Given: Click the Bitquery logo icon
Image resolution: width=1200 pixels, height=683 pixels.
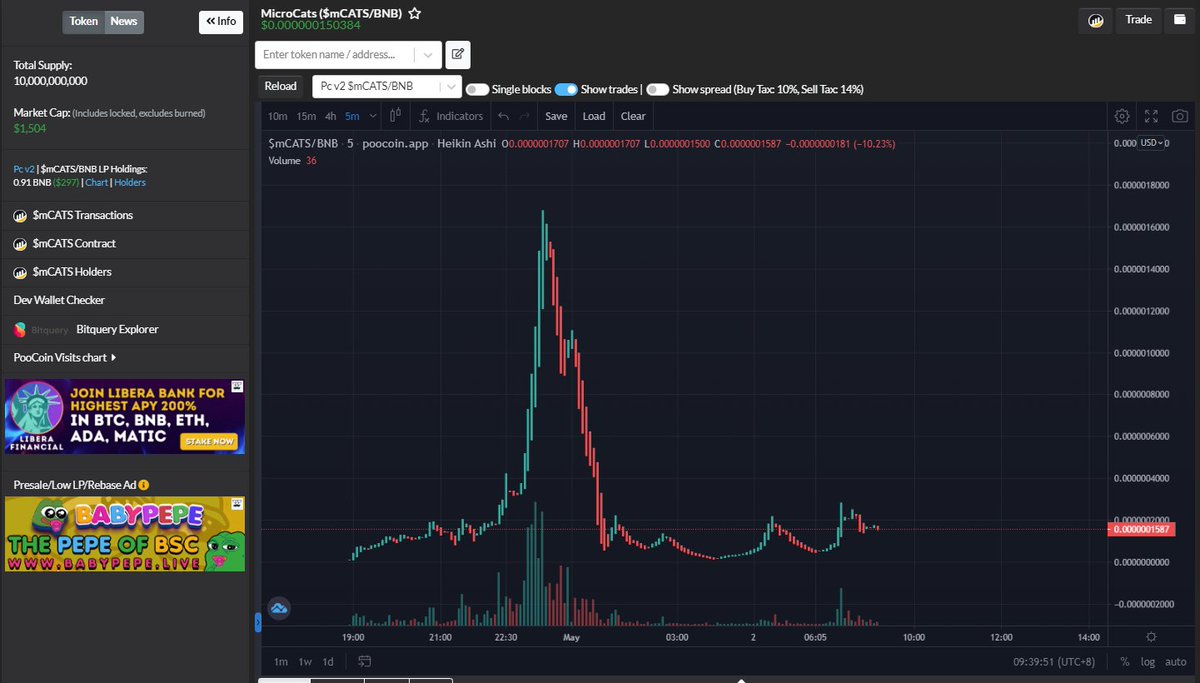Looking at the screenshot, I should coord(20,329).
